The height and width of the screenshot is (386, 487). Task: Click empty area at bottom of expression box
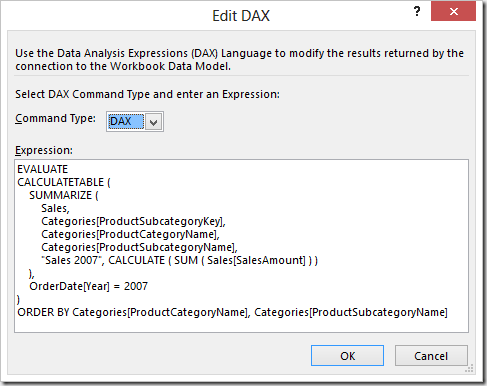(241, 325)
